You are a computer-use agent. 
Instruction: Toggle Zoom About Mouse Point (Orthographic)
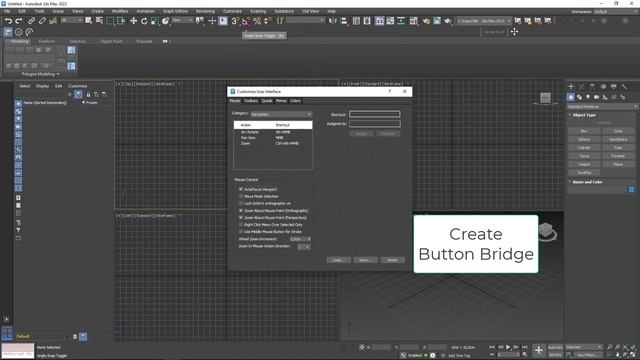coord(241,211)
